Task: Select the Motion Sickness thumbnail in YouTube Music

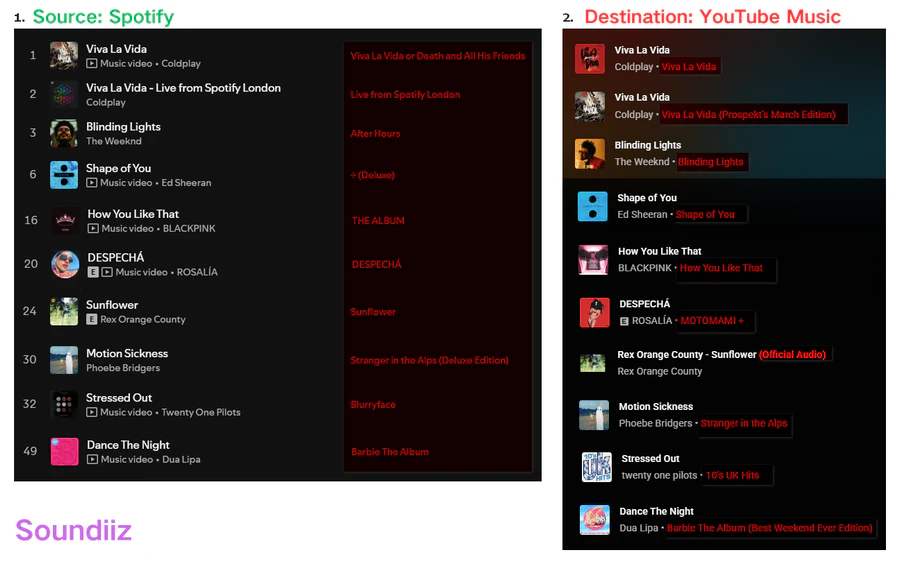Action: pyautogui.click(x=594, y=415)
